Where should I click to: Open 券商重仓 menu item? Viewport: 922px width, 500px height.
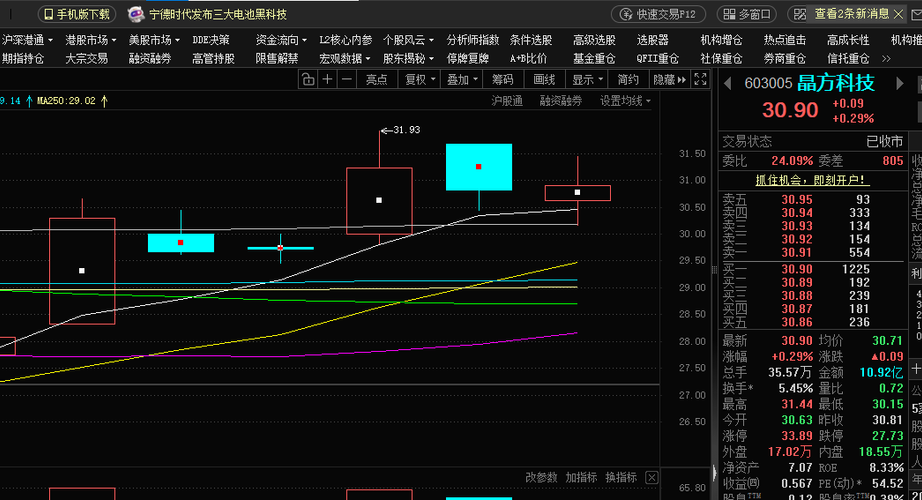coord(785,59)
